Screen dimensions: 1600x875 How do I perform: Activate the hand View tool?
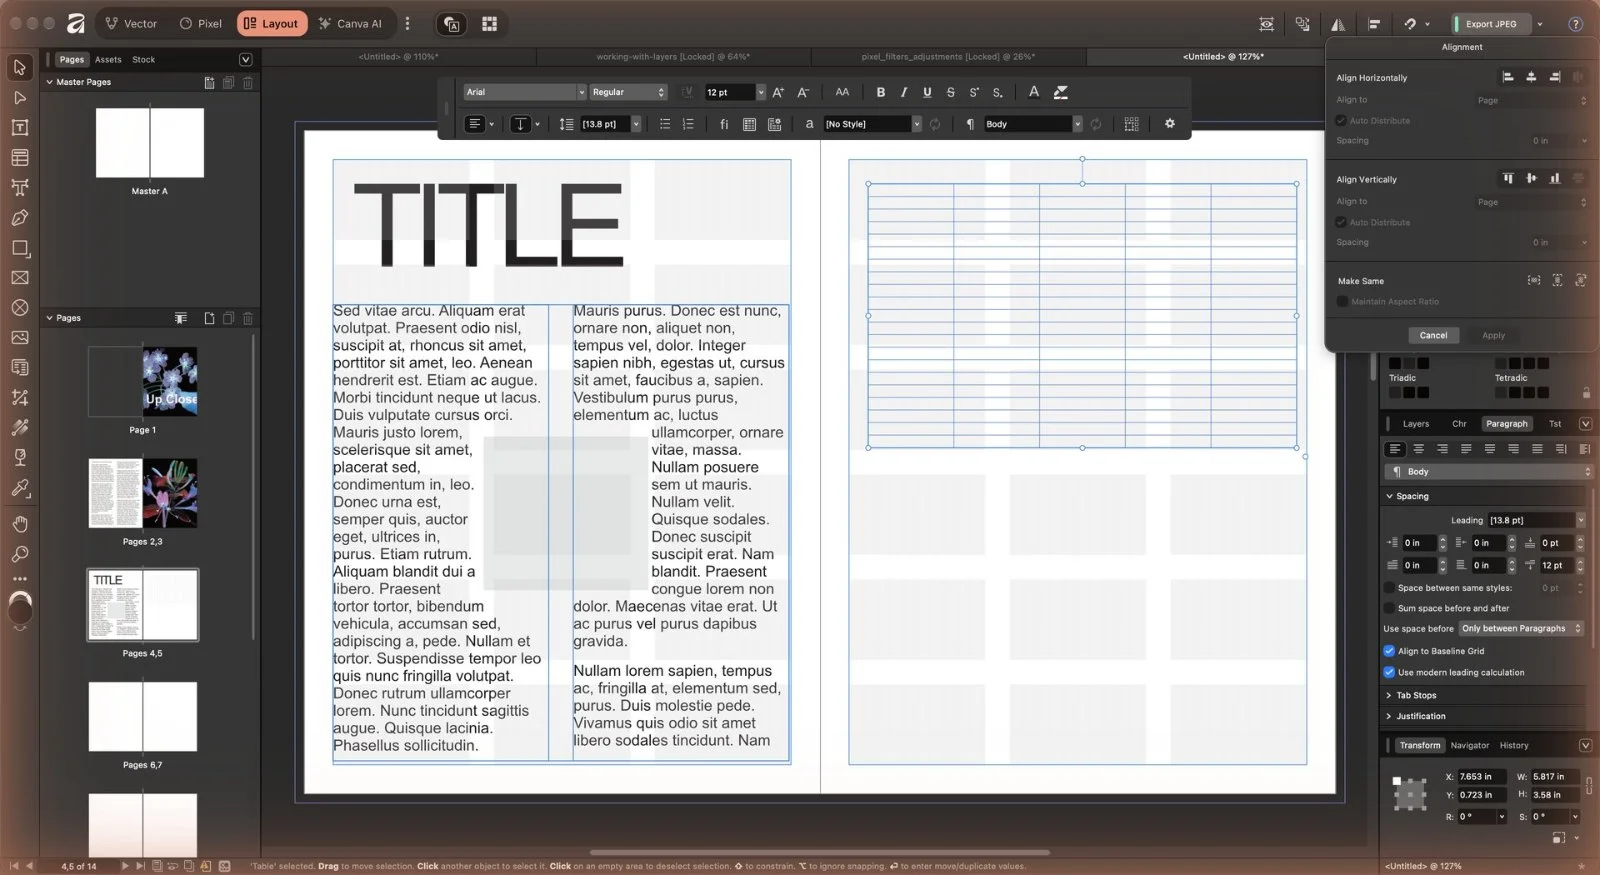(20, 524)
